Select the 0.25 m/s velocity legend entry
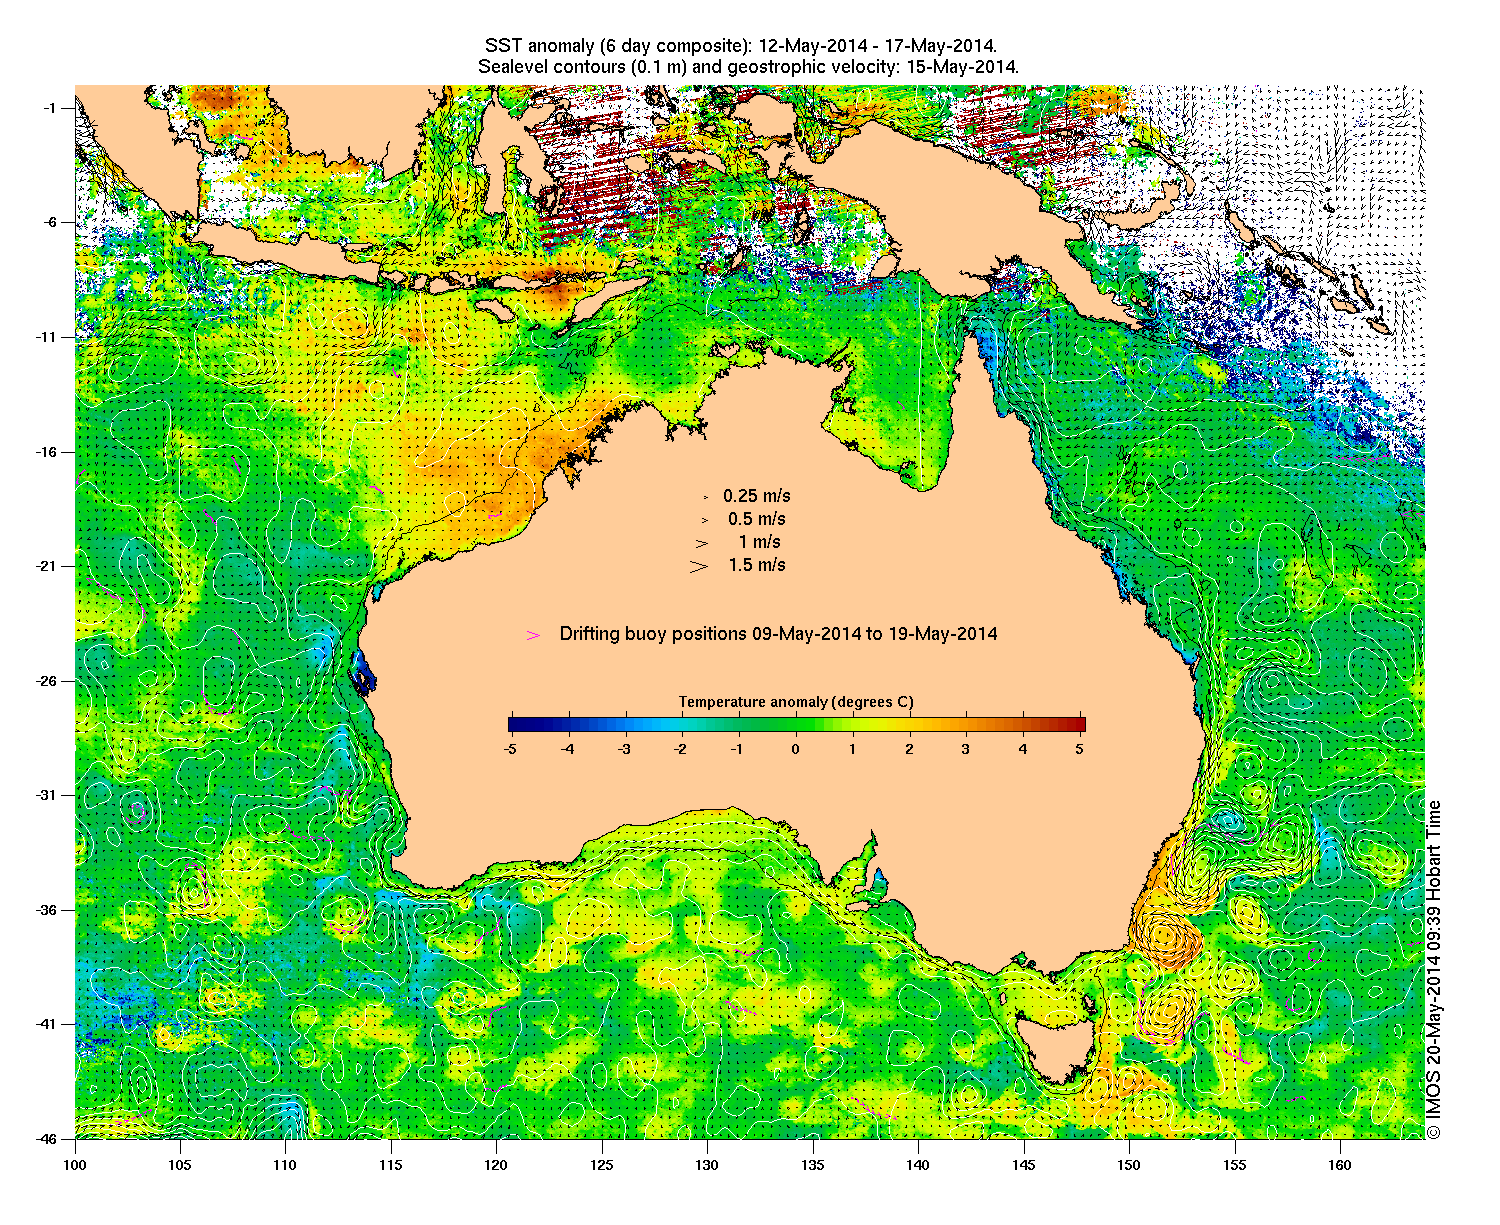1500x1225 pixels. tap(746, 496)
